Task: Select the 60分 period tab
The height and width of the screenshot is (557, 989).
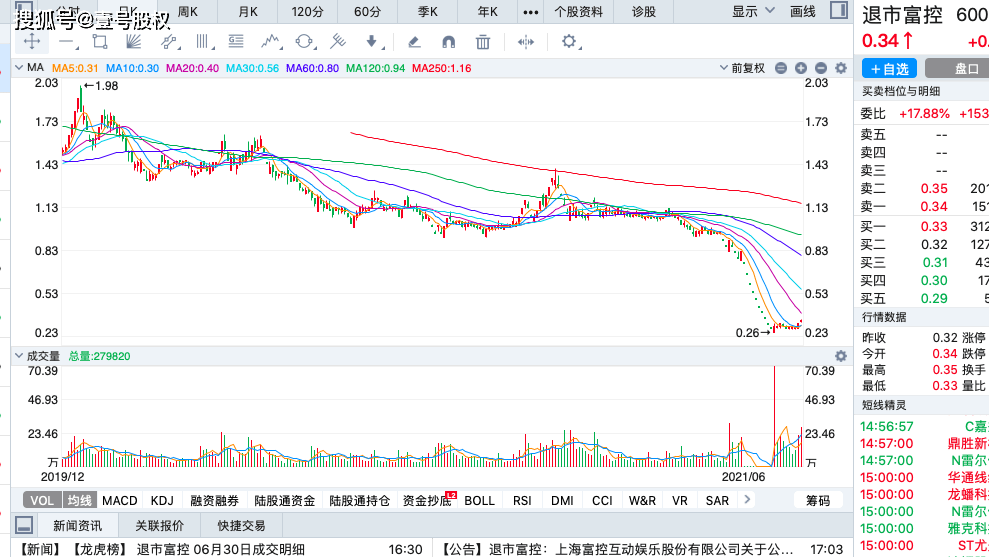Action: (367, 11)
